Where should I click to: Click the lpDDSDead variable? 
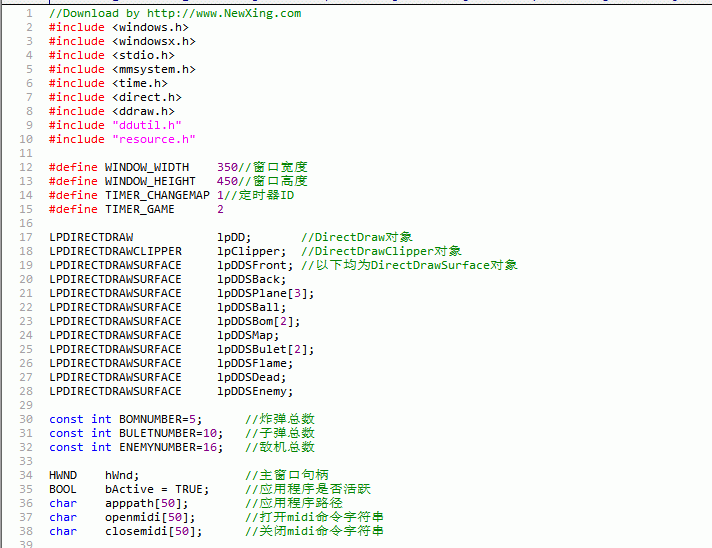click(252, 378)
